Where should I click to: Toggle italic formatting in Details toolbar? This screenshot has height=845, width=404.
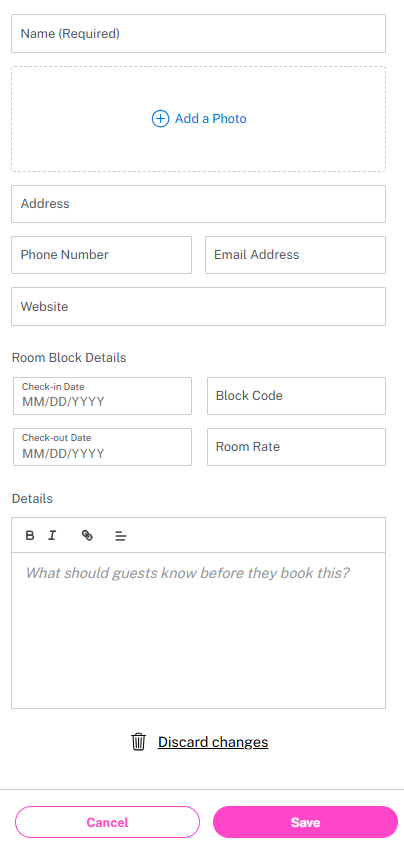[x=52, y=535]
